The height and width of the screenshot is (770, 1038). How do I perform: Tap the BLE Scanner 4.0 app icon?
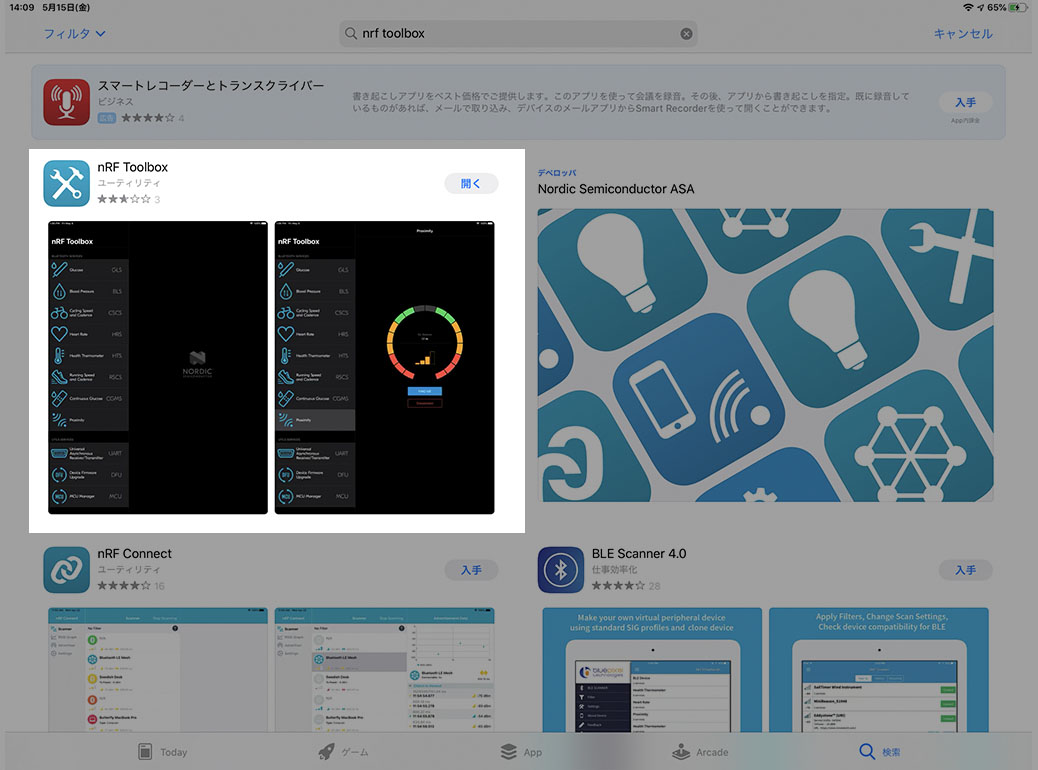point(561,569)
